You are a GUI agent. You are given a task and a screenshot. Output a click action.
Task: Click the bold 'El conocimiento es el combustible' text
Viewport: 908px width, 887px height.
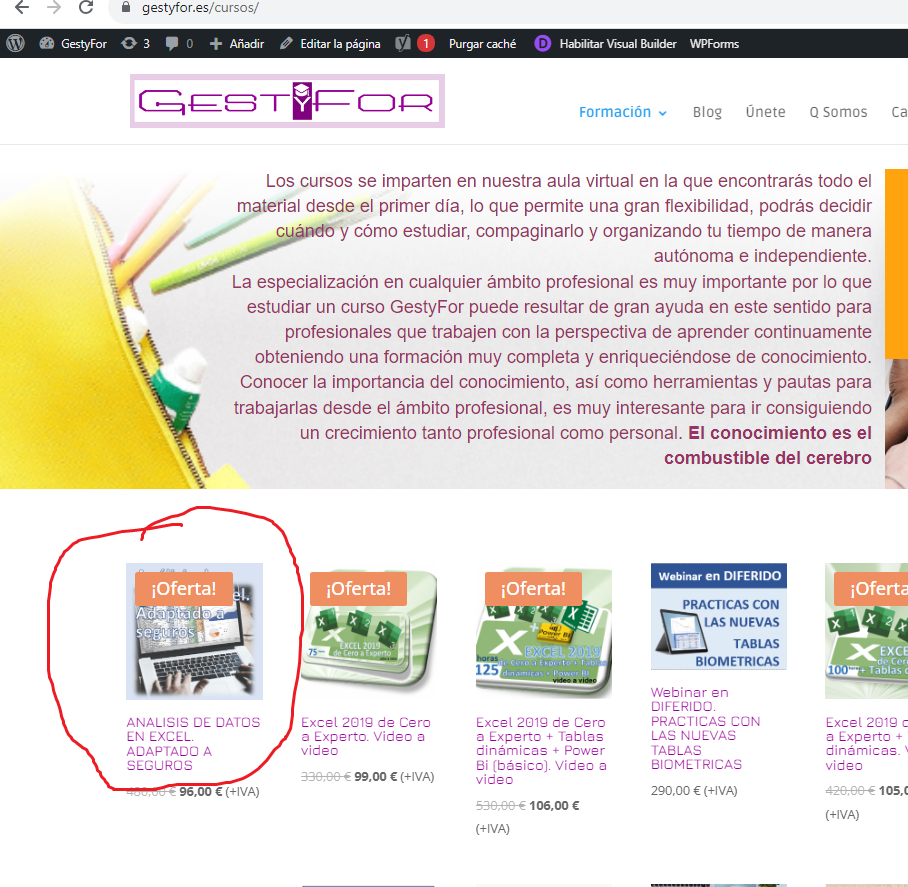[x=768, y=445]
